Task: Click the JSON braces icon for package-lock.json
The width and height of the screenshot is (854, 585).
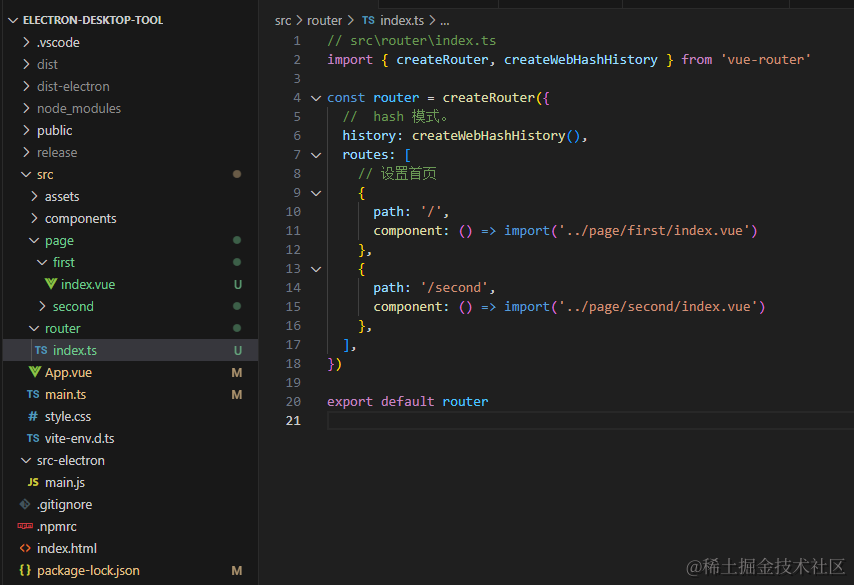Action: pos(26,570)
